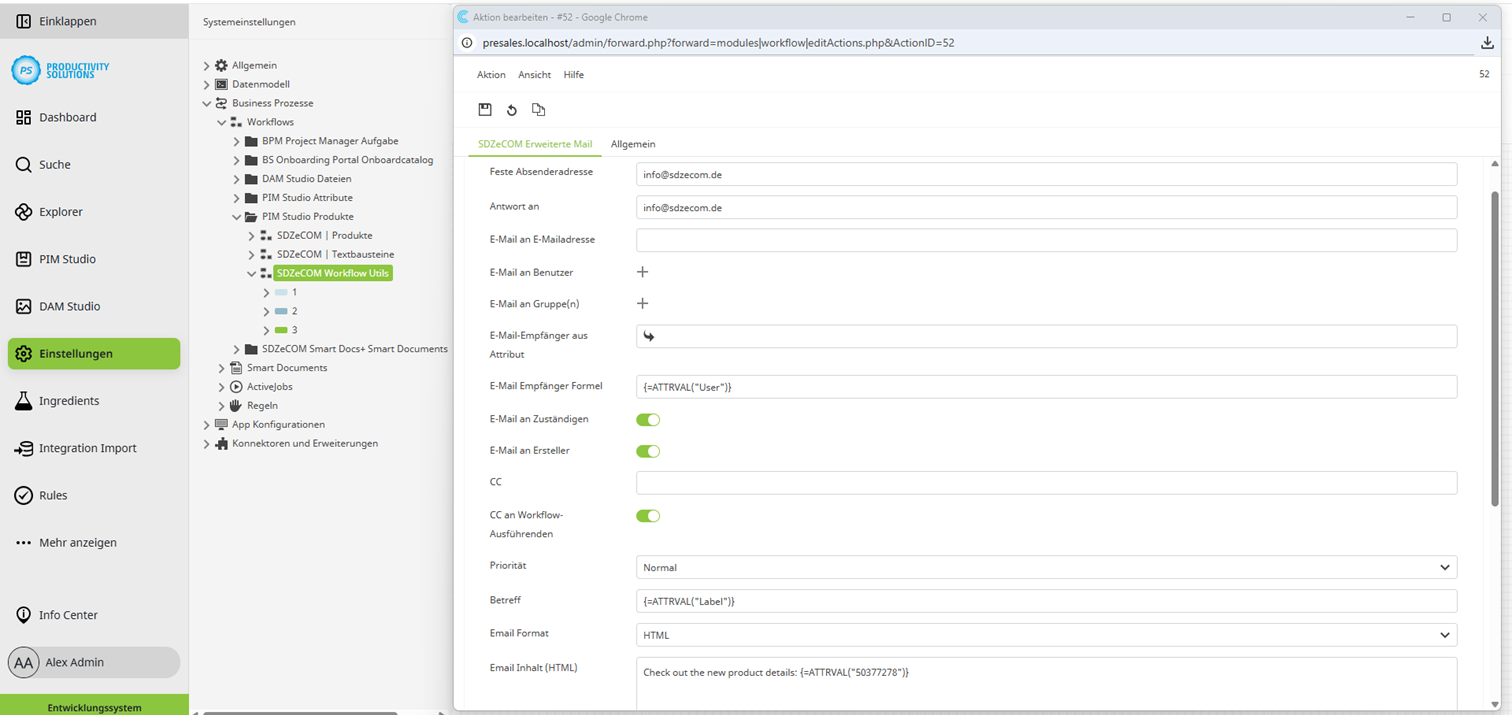Switch to the Allgemein tab
1512x715 pixels.
(x=632, y=144)
